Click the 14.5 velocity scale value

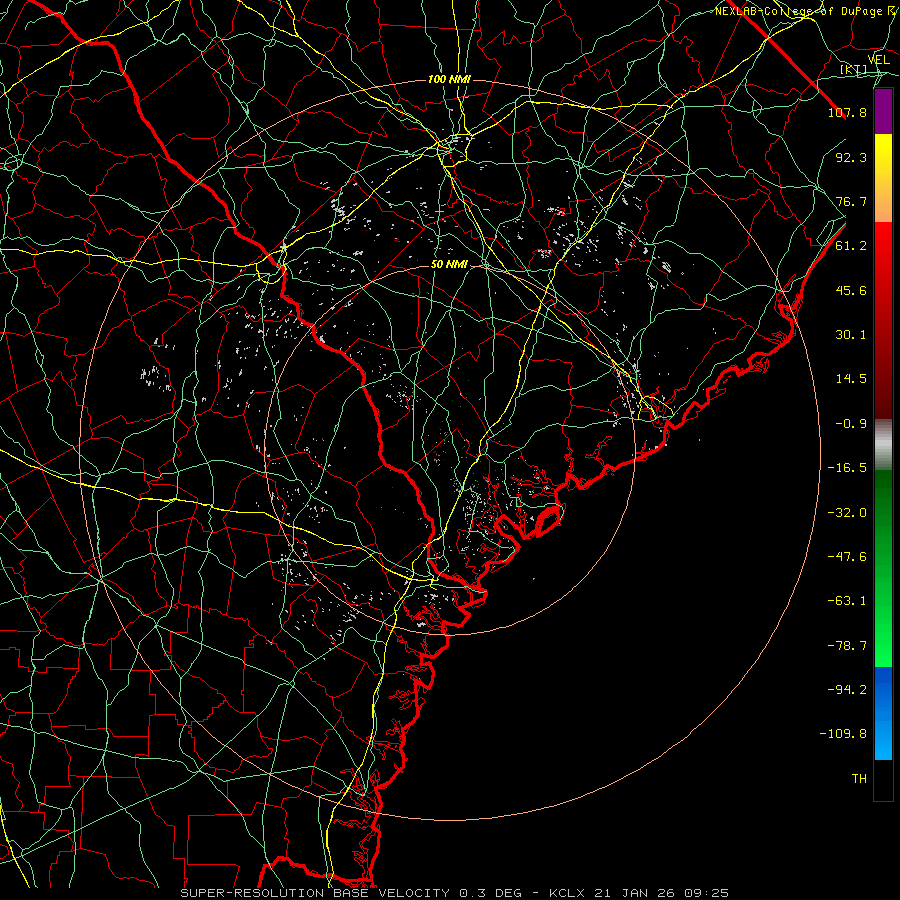tap(851, 379)
